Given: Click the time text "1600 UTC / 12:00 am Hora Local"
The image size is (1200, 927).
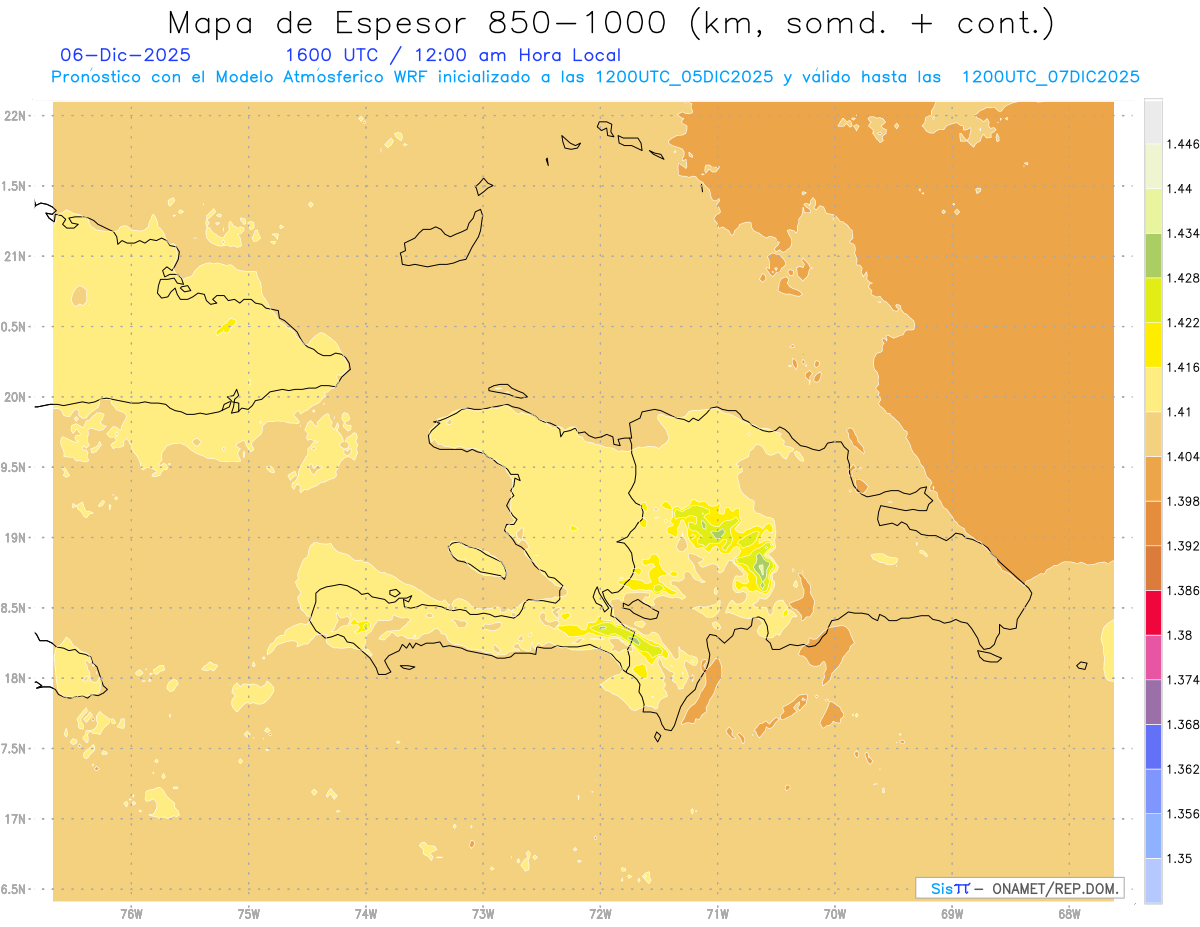Looking at the screenshot, I should tap(453, 55).
